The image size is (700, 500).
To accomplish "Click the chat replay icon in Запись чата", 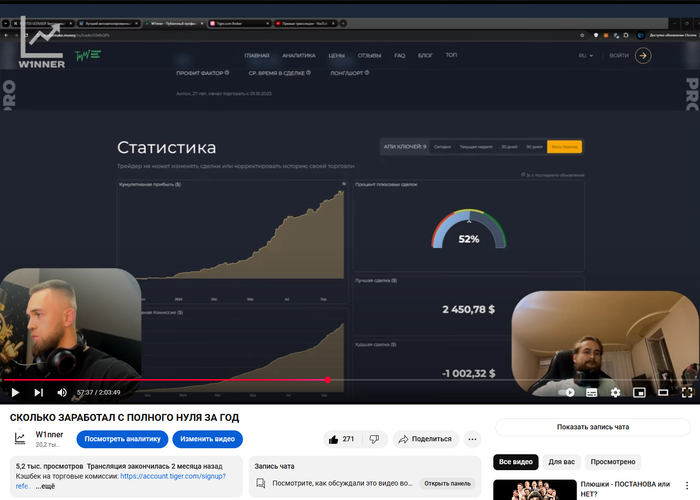I will 261,483.
